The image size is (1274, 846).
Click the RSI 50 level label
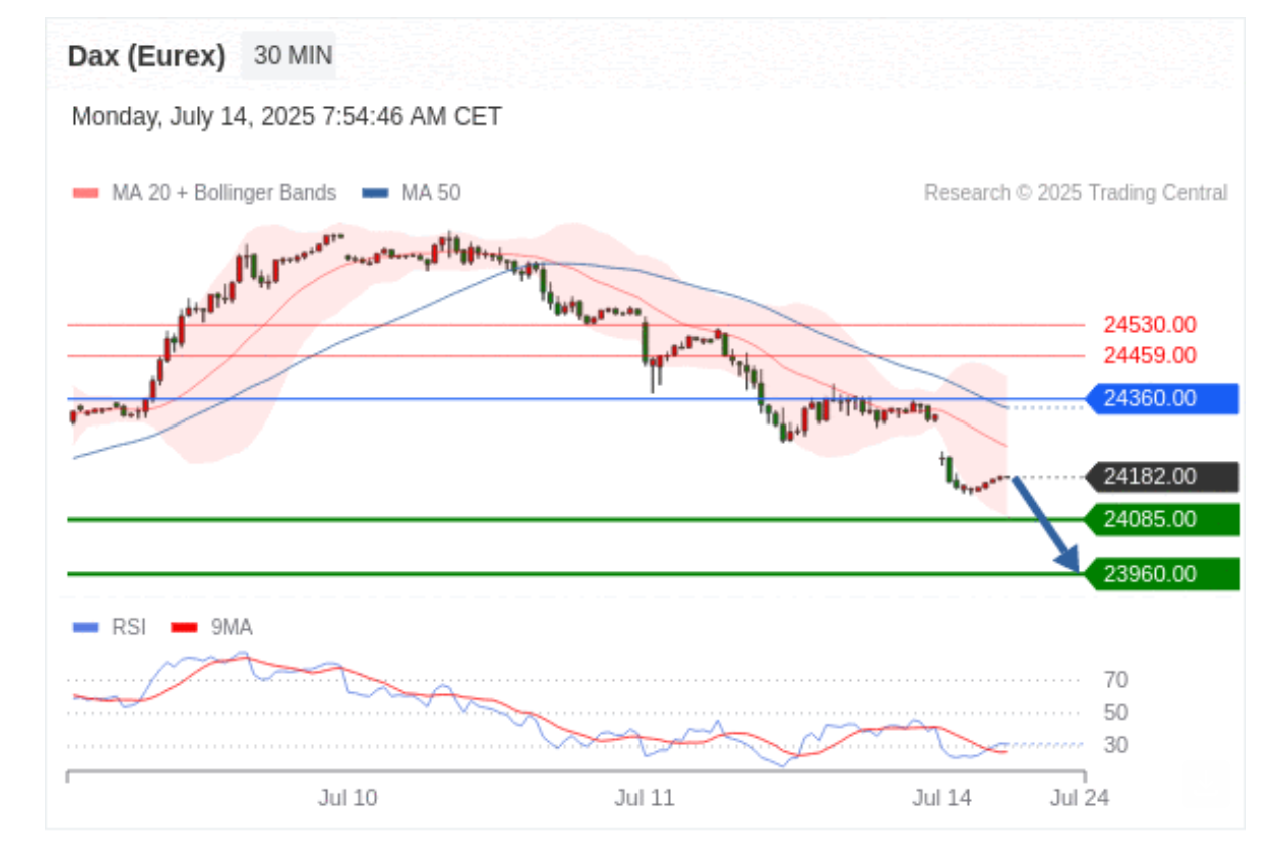pos(1116,713)
